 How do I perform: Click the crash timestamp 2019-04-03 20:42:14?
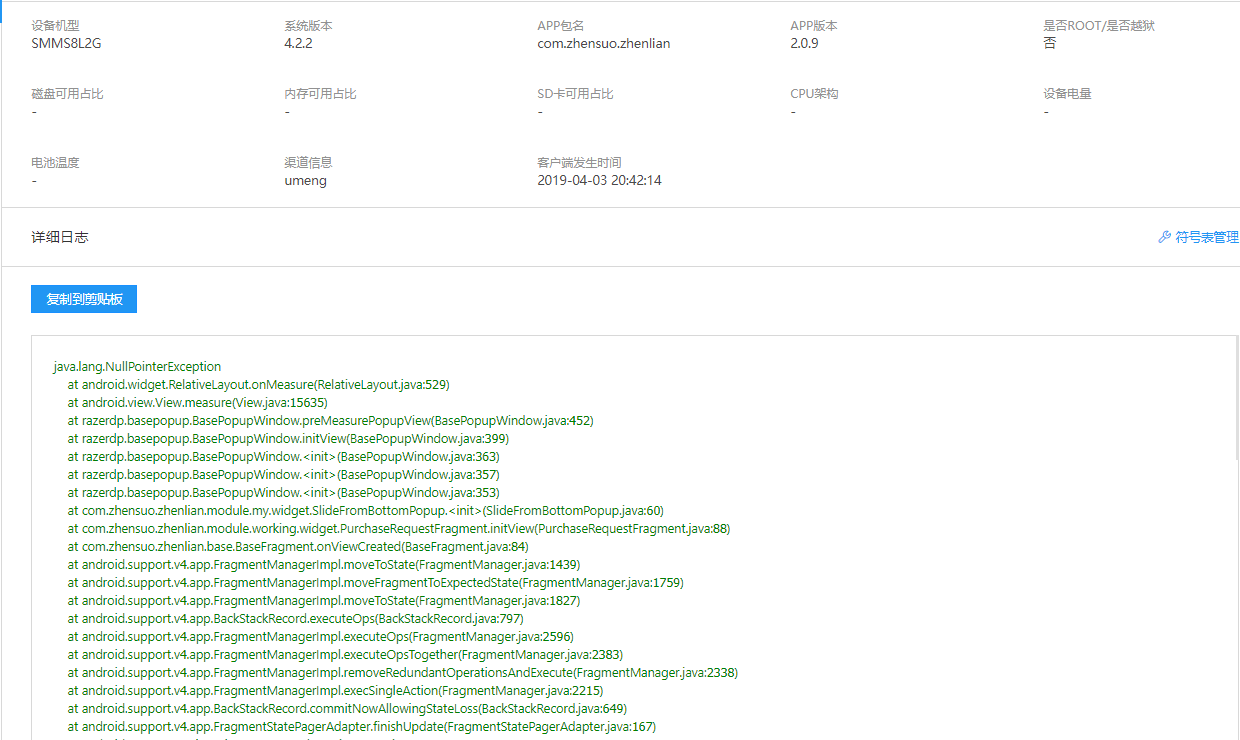pos(600,180)
